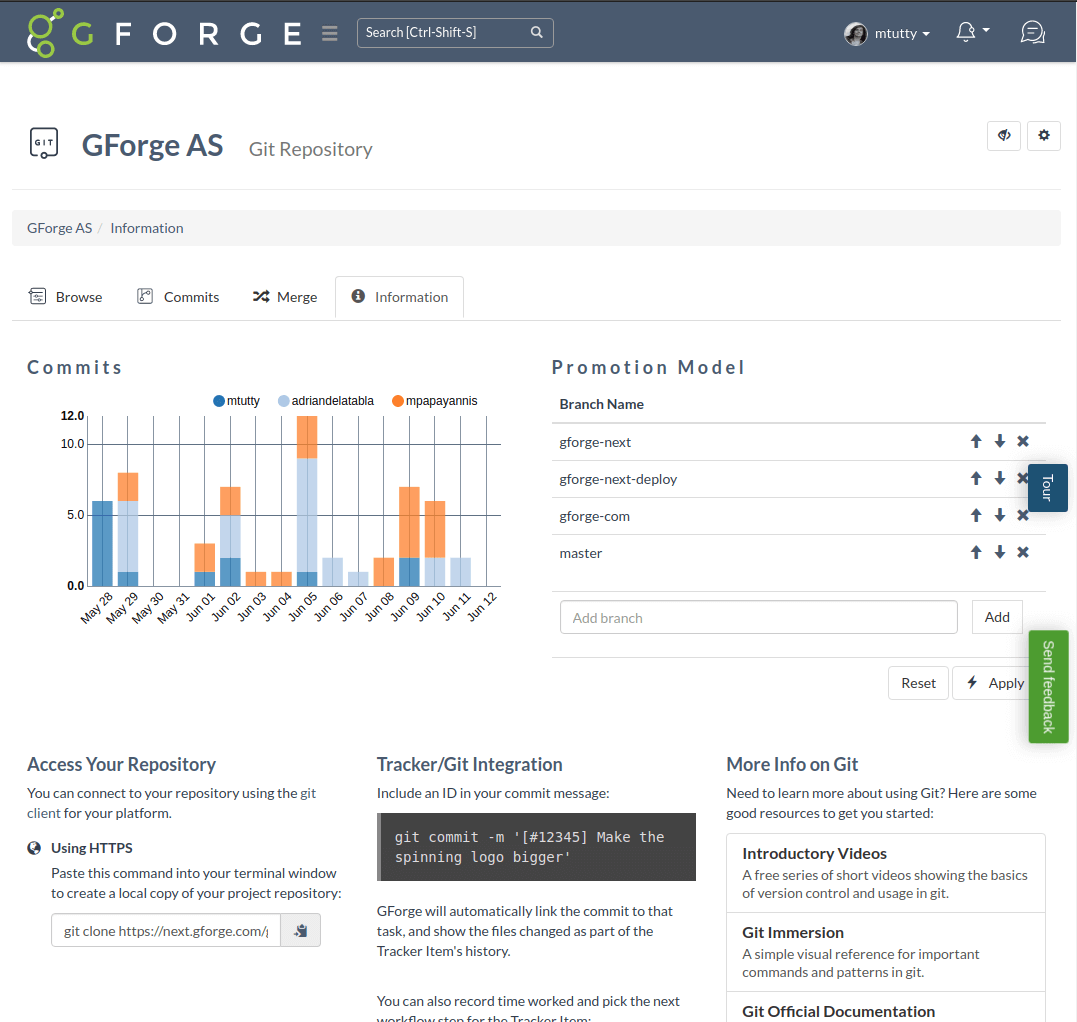1077x1022 pixels.
Task: Switch to the Commits tab
Action: click(178, 297)
